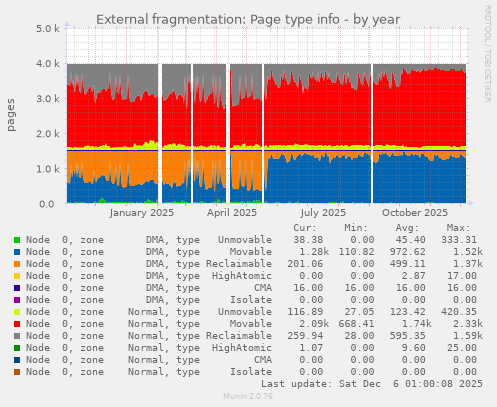Click DMA Unmovable current value 38.38

[x=308, y=240]
